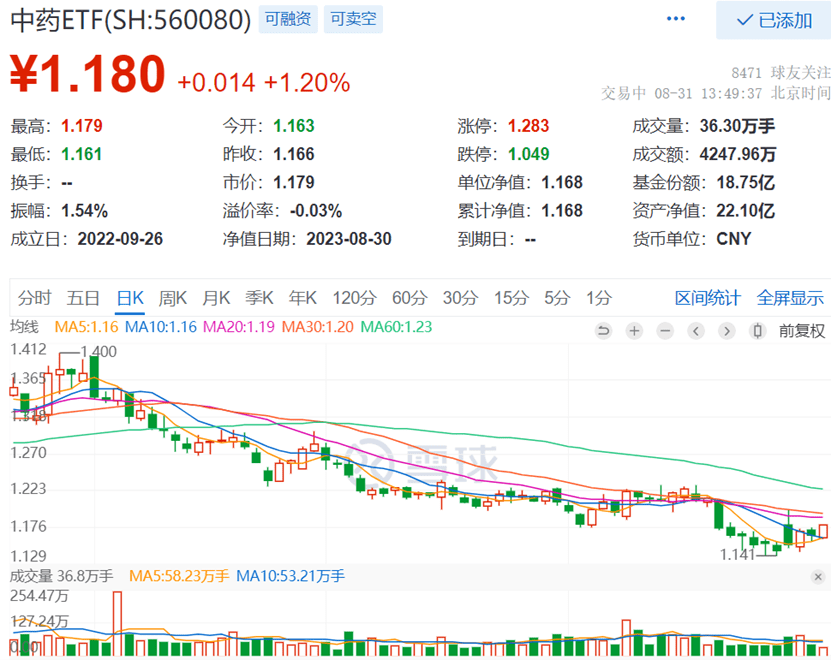Open the three-dot more options menu
Image resolution: width=831 pixels, height=660 pixels.
(x=677, y=20)
